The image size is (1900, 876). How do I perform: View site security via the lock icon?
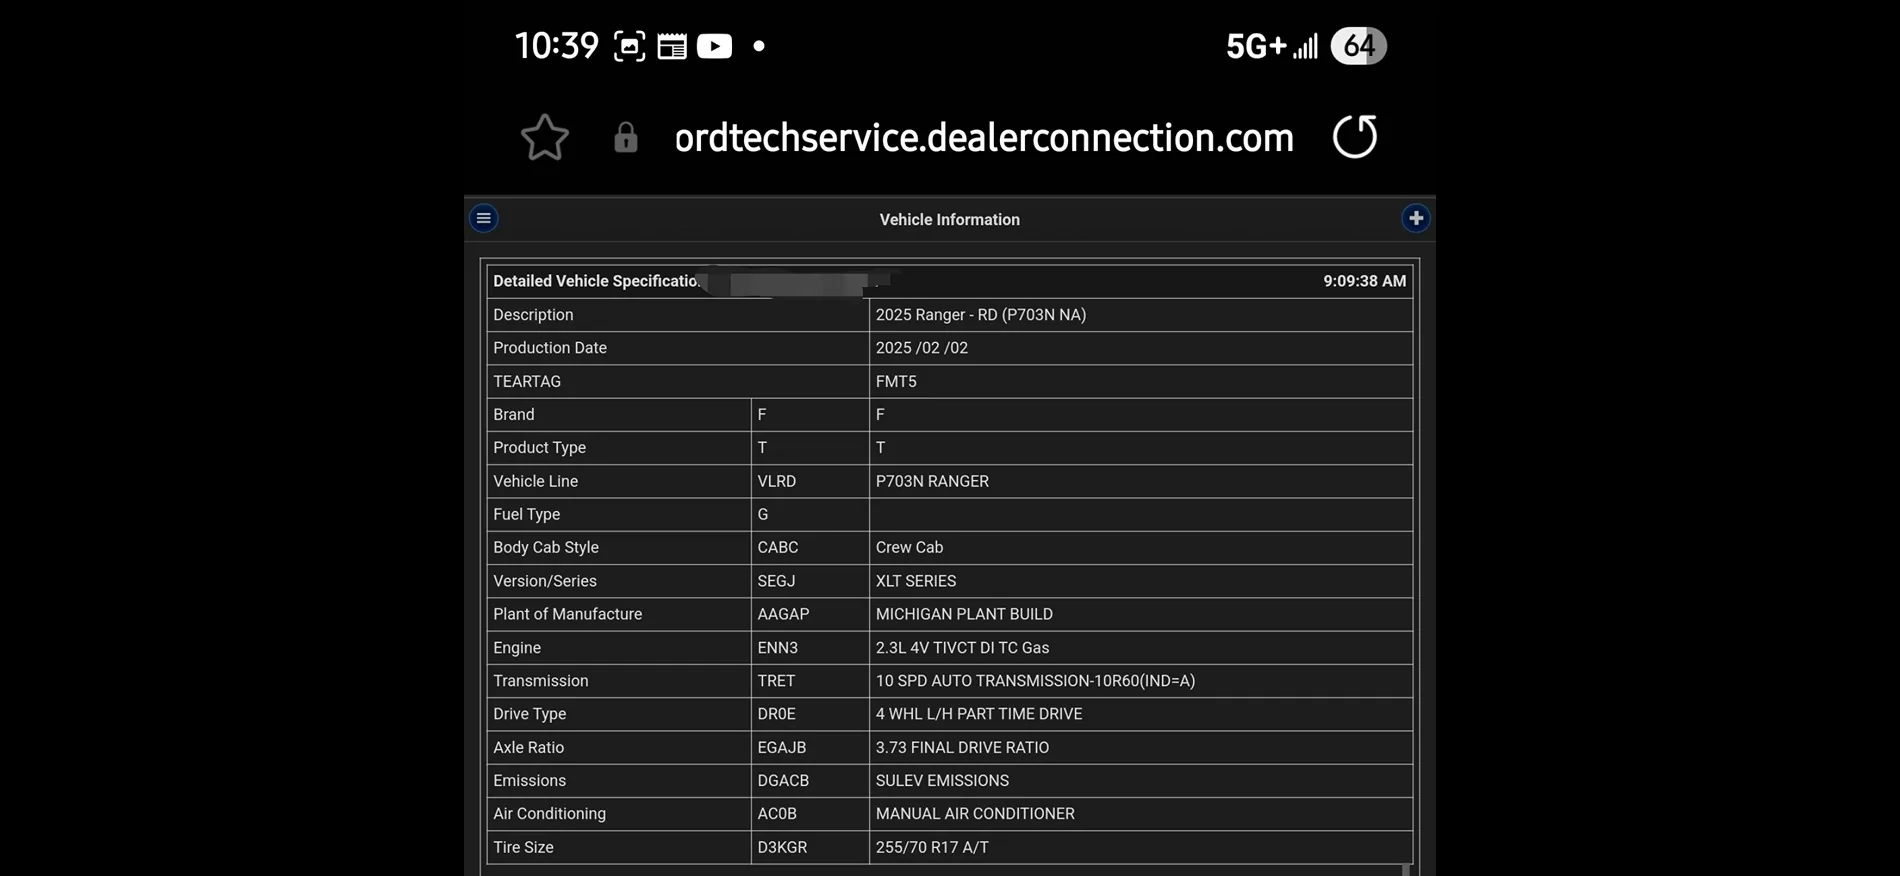[x=626, y=137]
